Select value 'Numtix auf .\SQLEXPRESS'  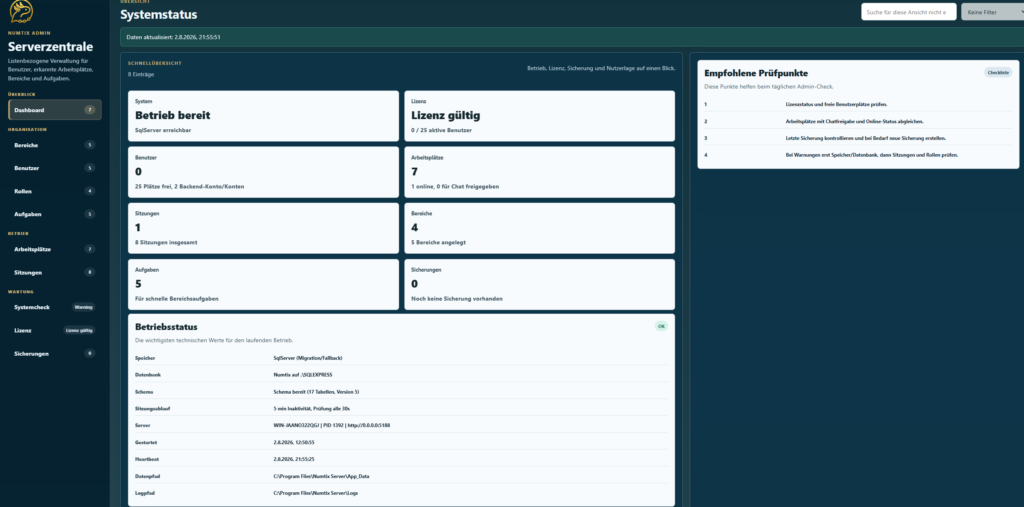pos(303,375)
